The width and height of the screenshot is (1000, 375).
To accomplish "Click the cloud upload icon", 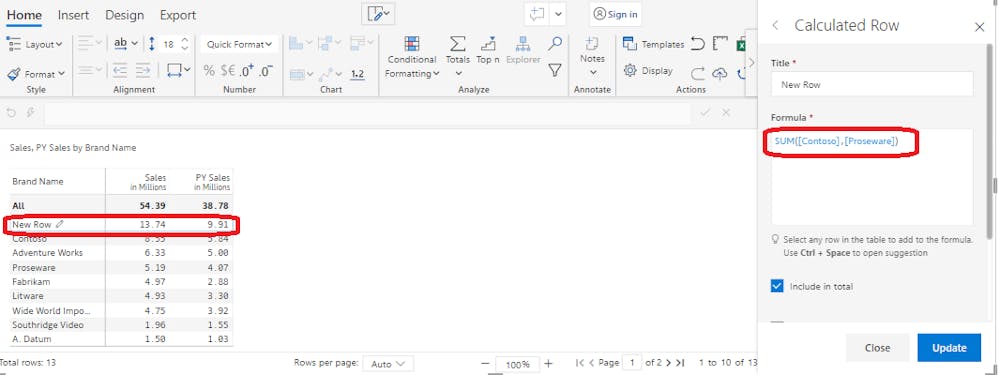I will pyautogui.click(x=720, y=73).
